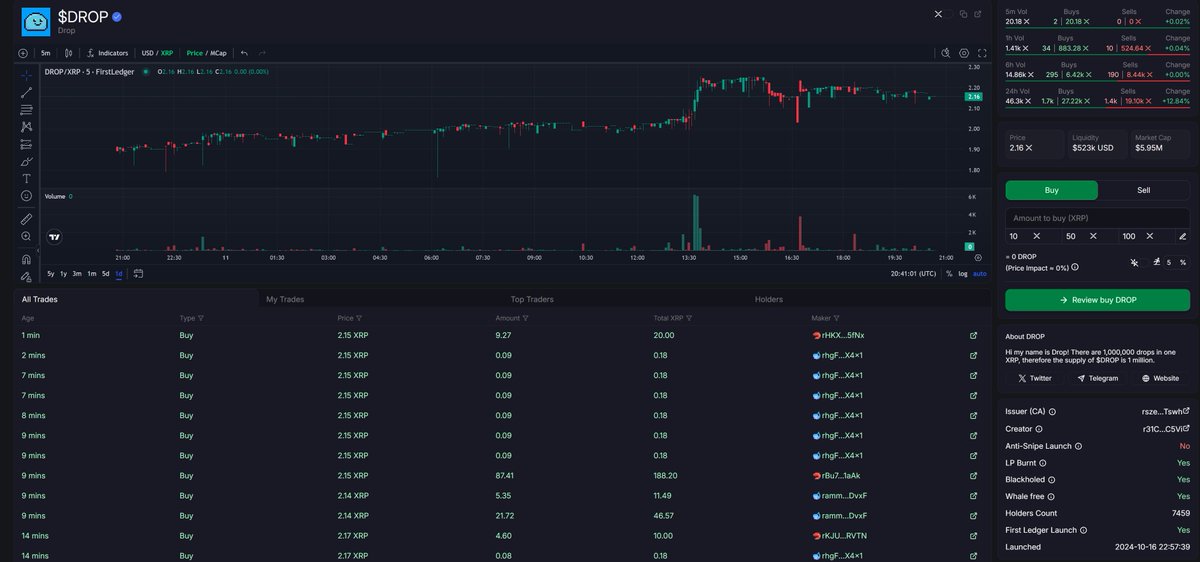Open the emoji icons tool
Viewport: 1200px width, 562px height.
tap(26, 195)
